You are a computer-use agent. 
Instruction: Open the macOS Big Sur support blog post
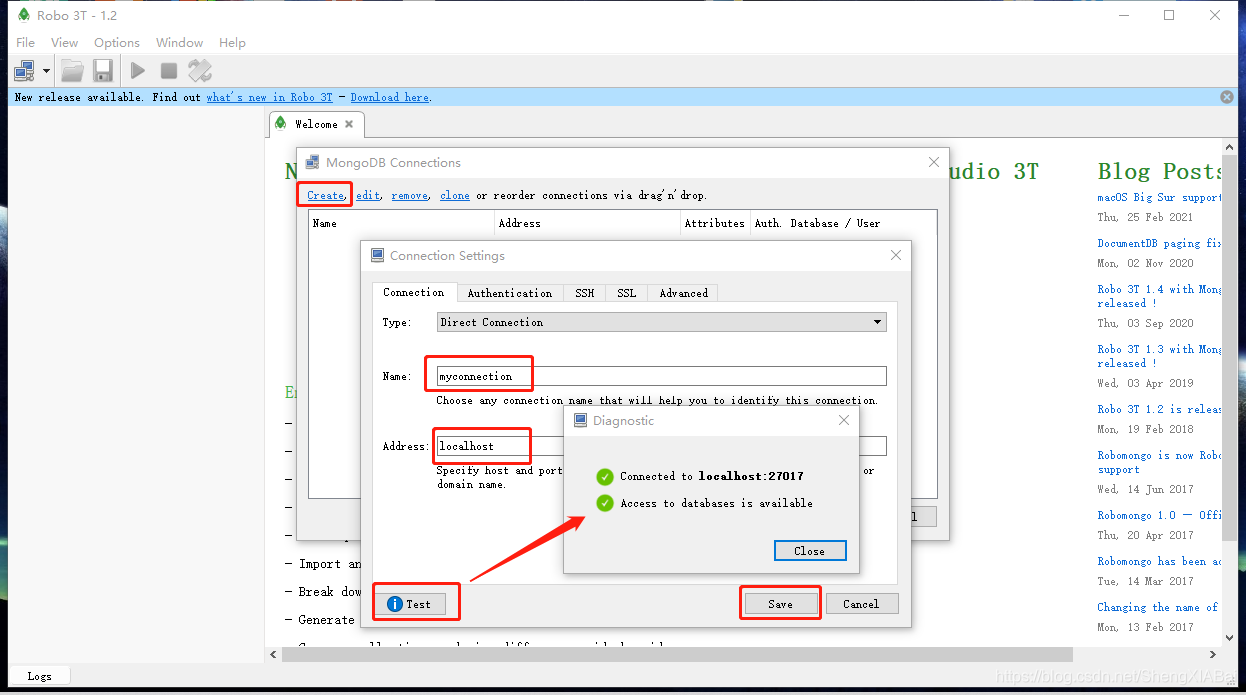pyautogui.click(x=1160, y=198)
